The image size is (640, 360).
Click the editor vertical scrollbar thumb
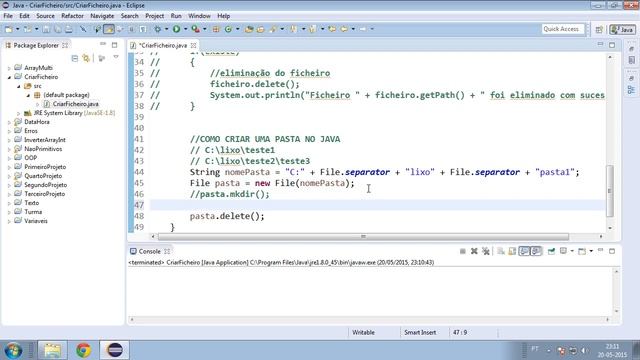[x=610, y=191]
